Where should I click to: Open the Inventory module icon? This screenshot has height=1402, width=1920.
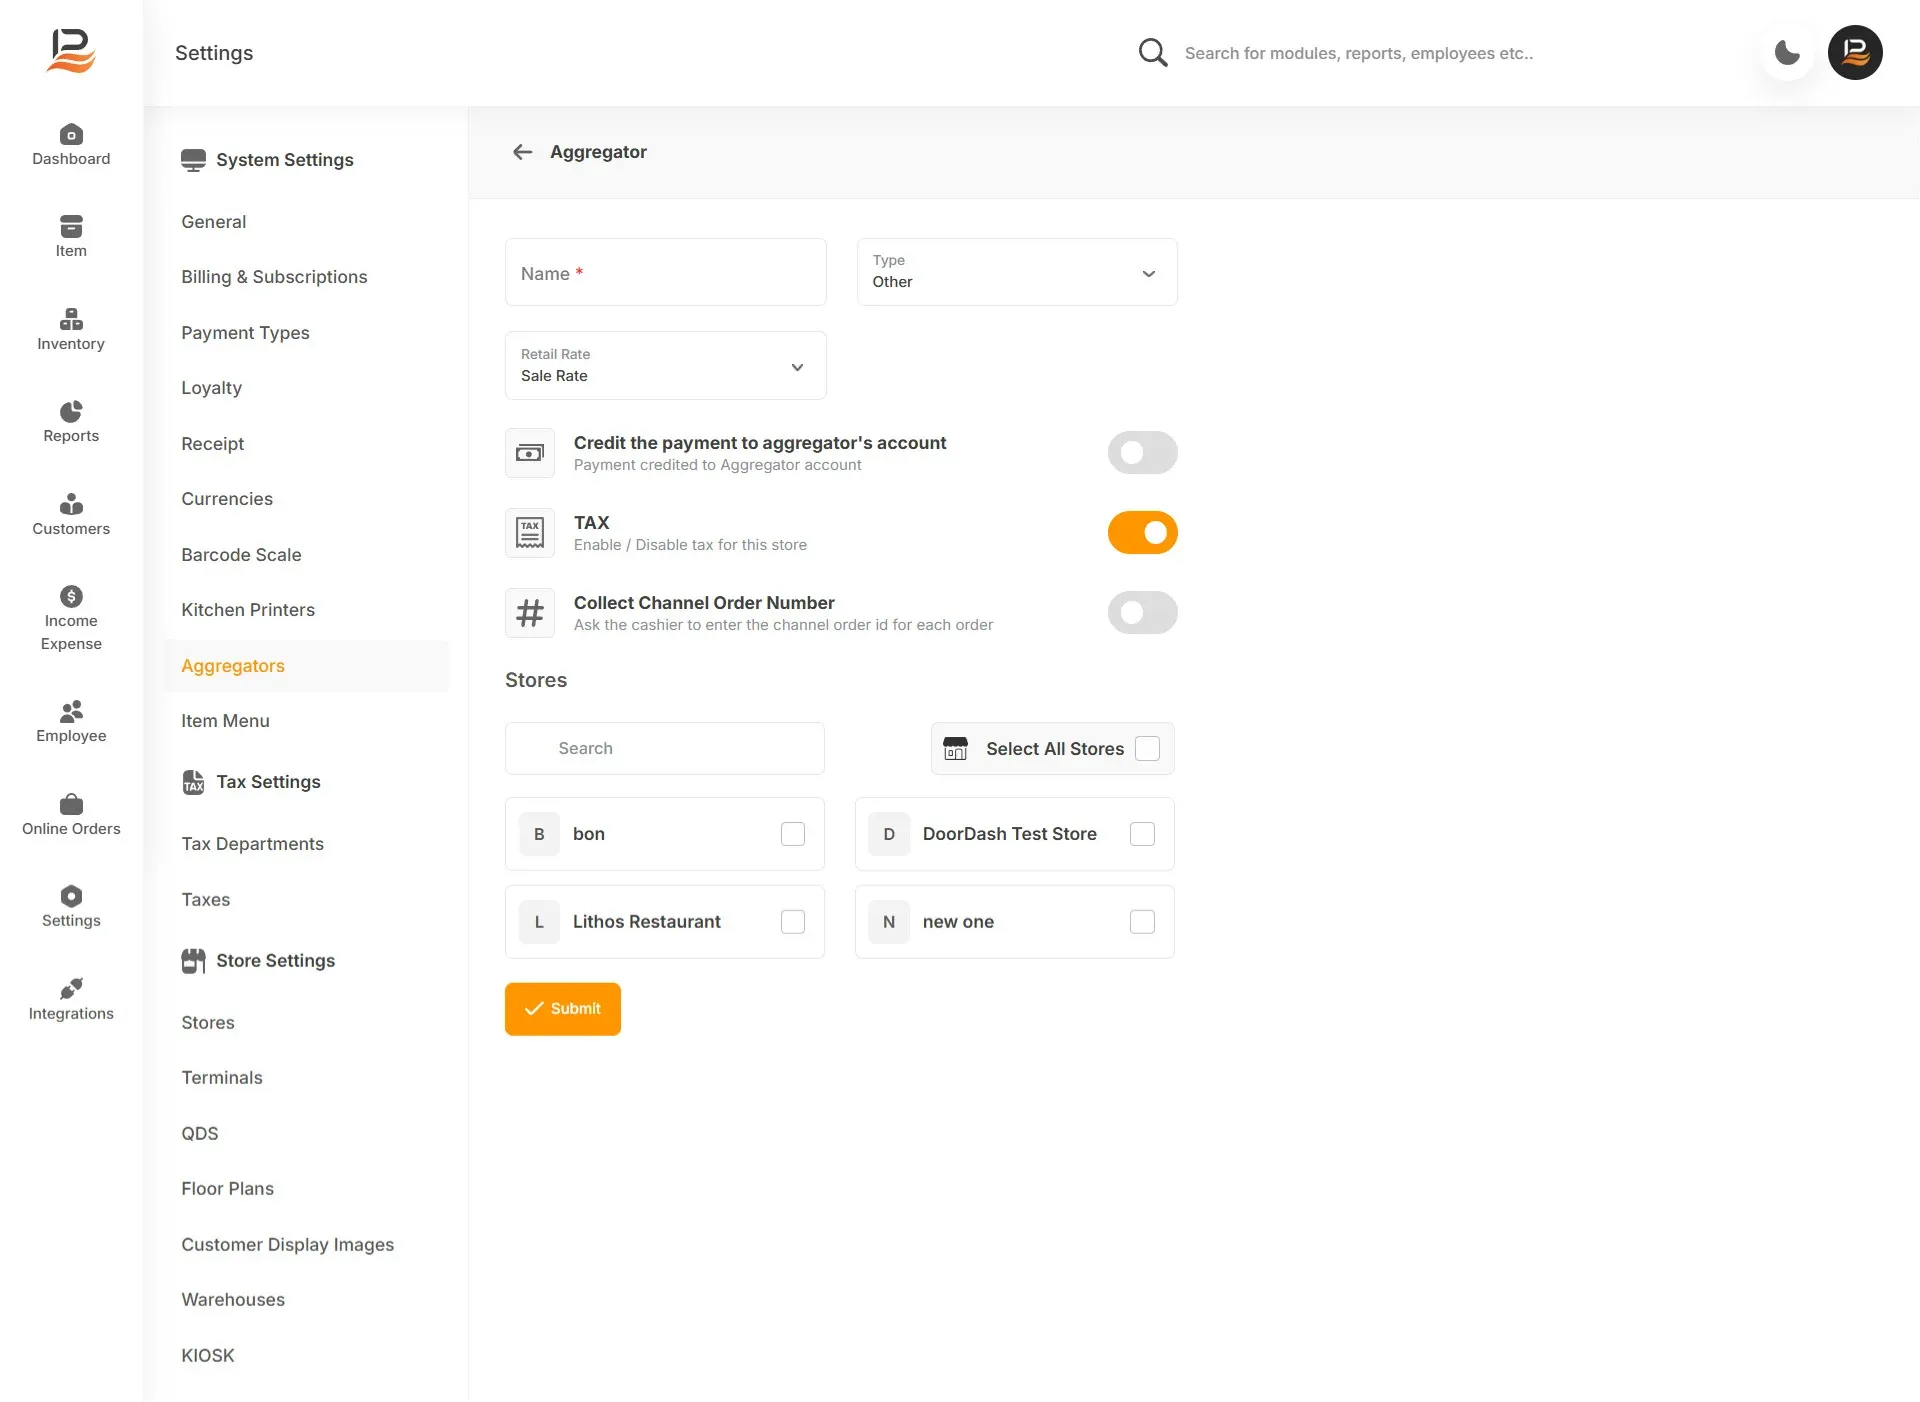(71, 320)
